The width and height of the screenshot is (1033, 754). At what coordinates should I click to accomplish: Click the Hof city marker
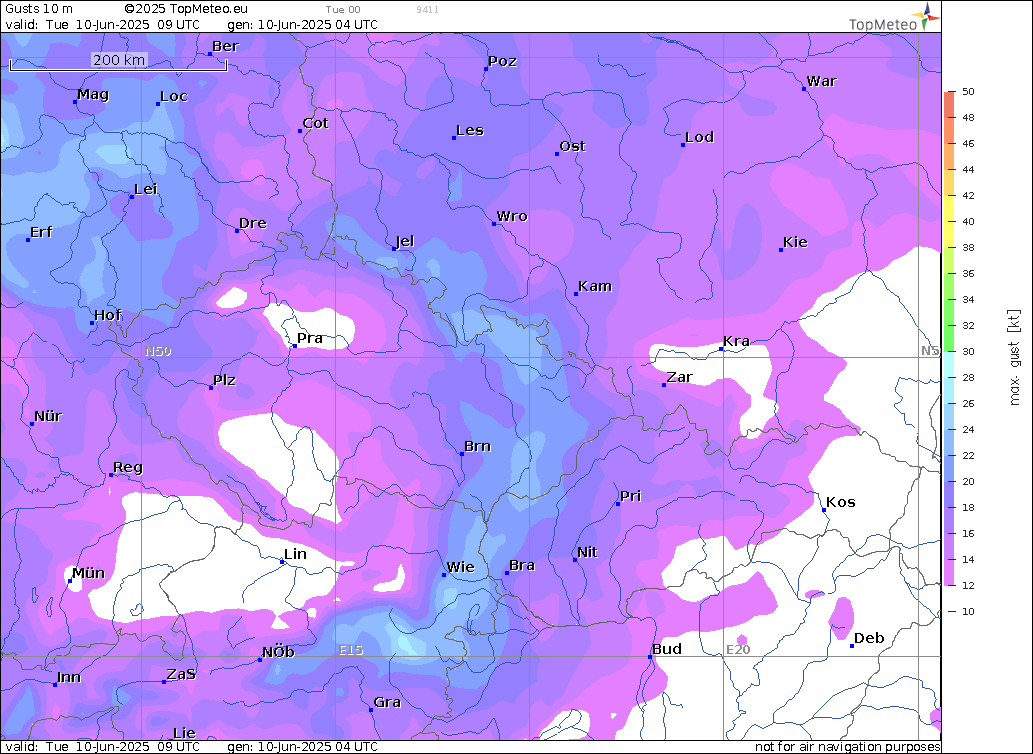[x=92, y=323]
